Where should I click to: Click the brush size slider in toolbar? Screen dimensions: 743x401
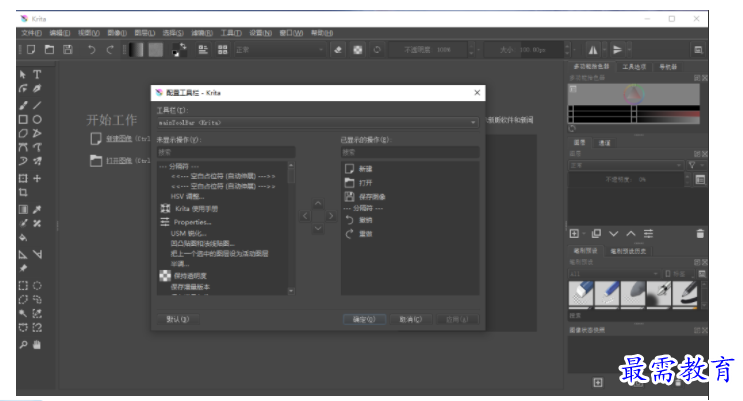524,50
